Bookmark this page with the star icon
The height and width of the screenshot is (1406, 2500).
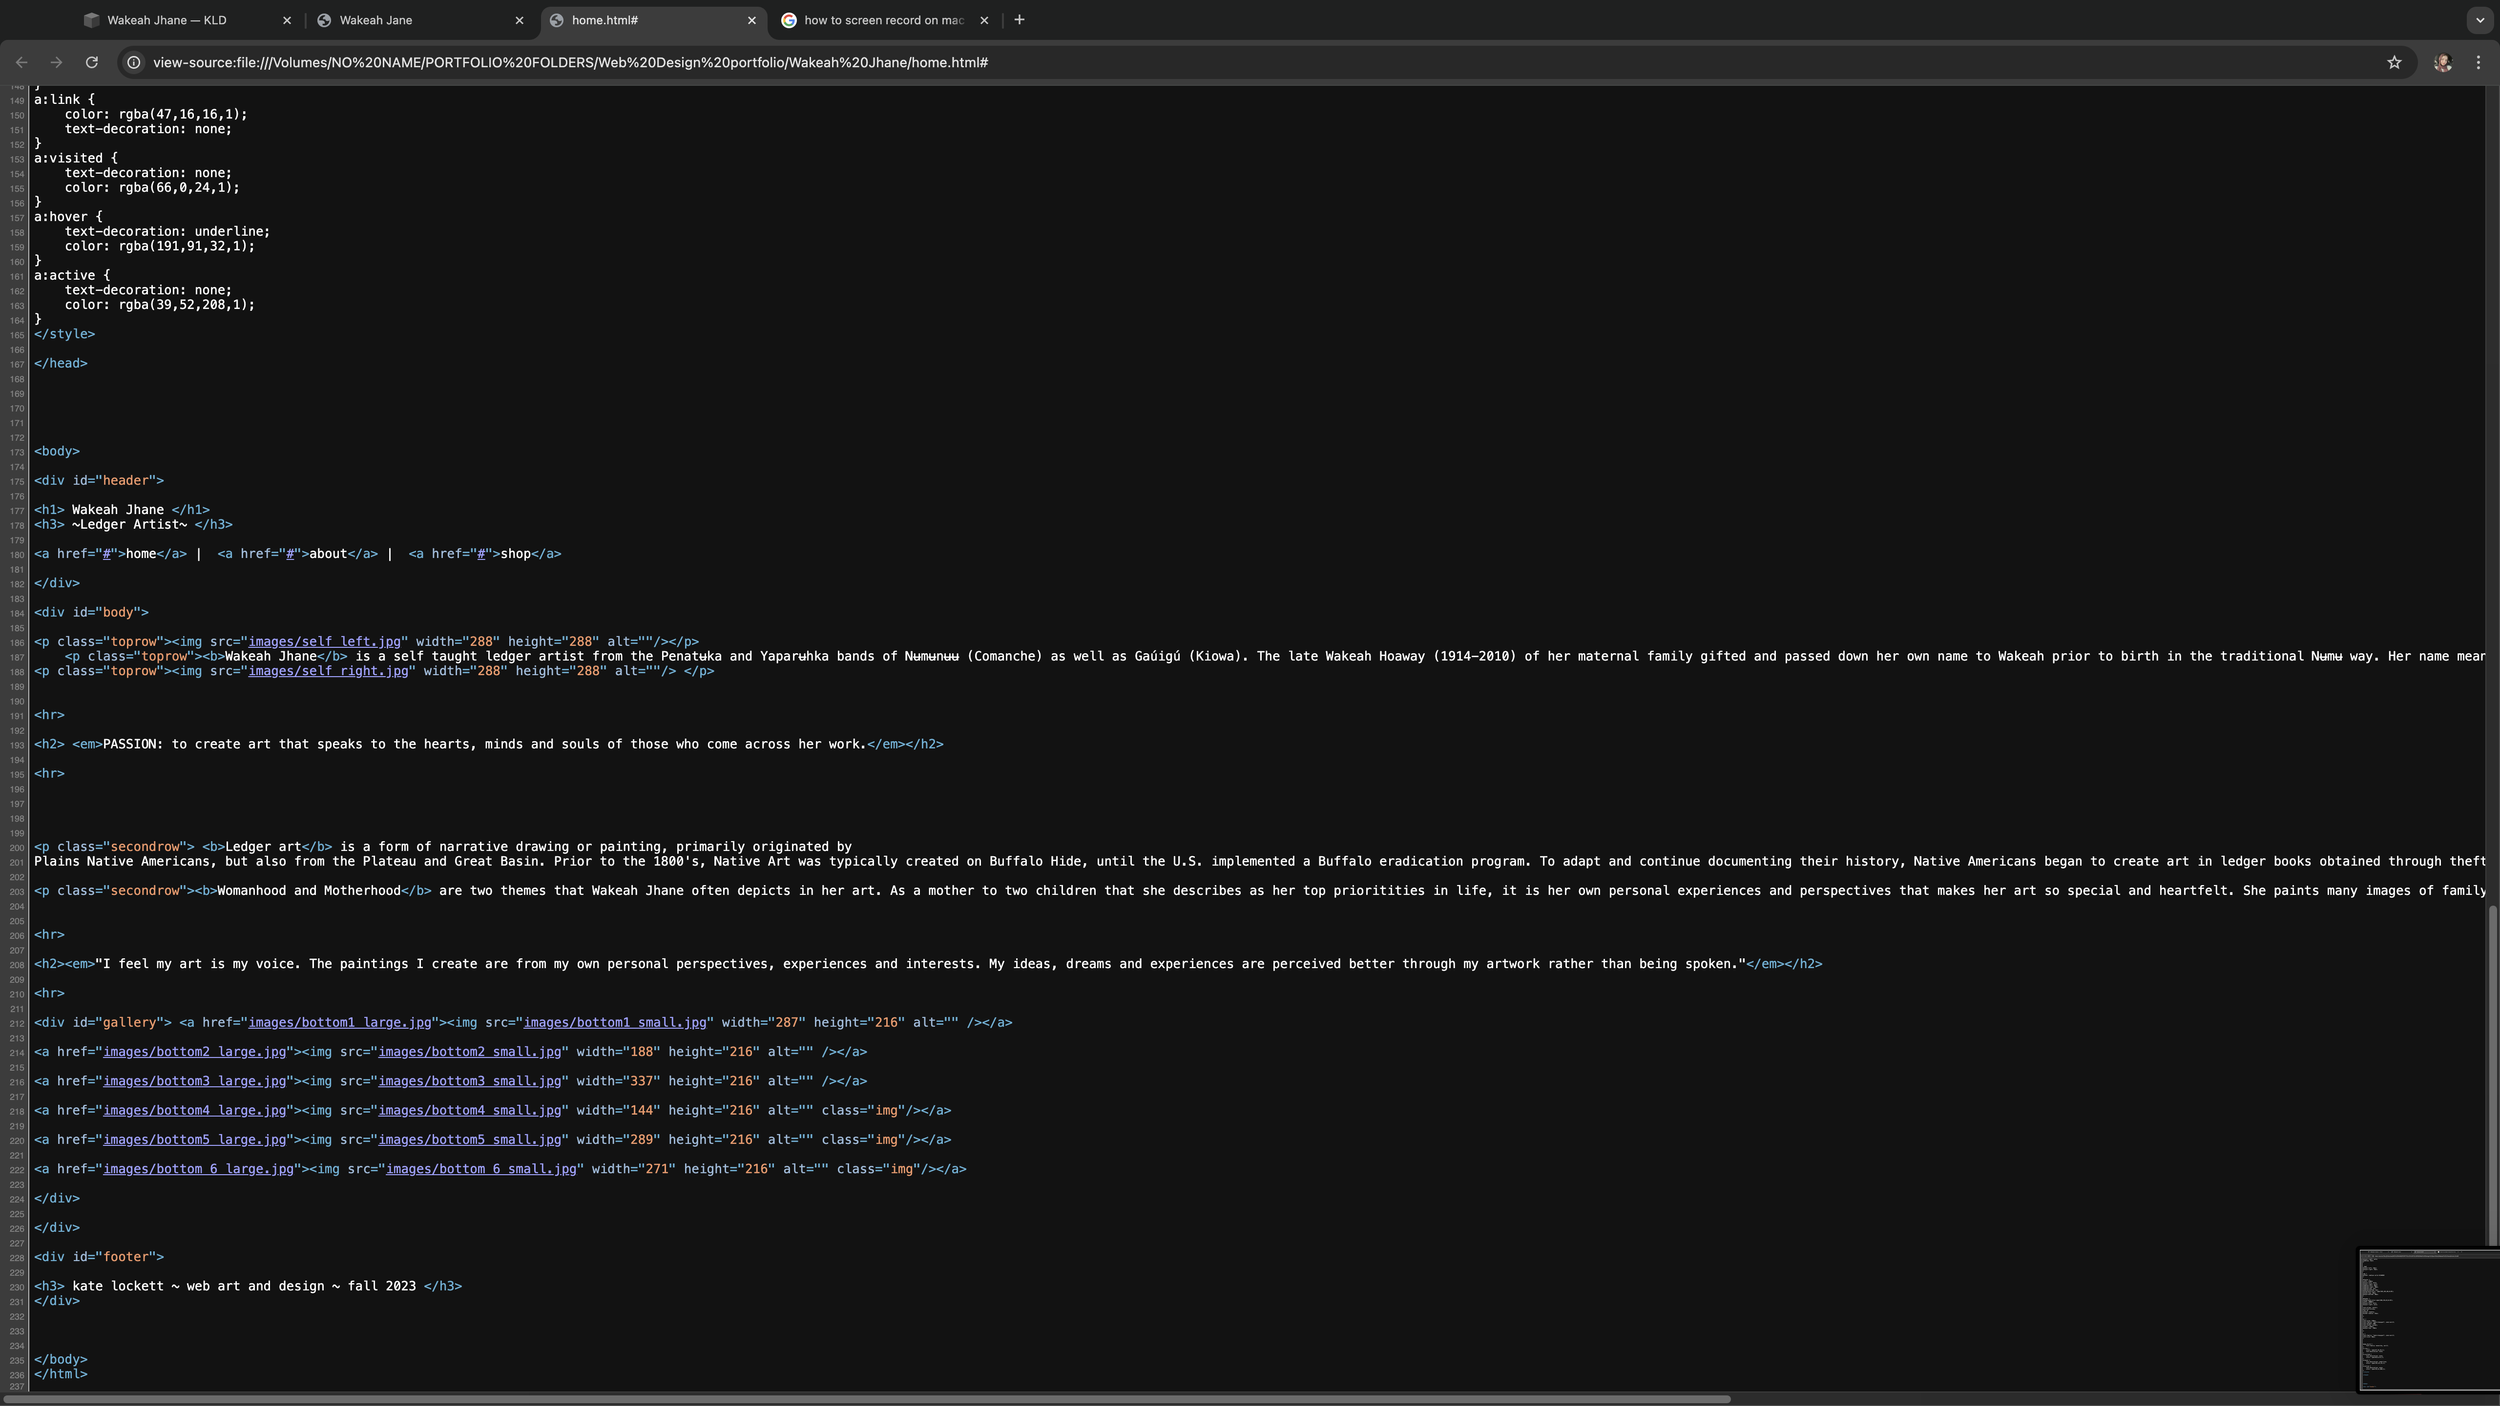click(x=2395, y=62)
